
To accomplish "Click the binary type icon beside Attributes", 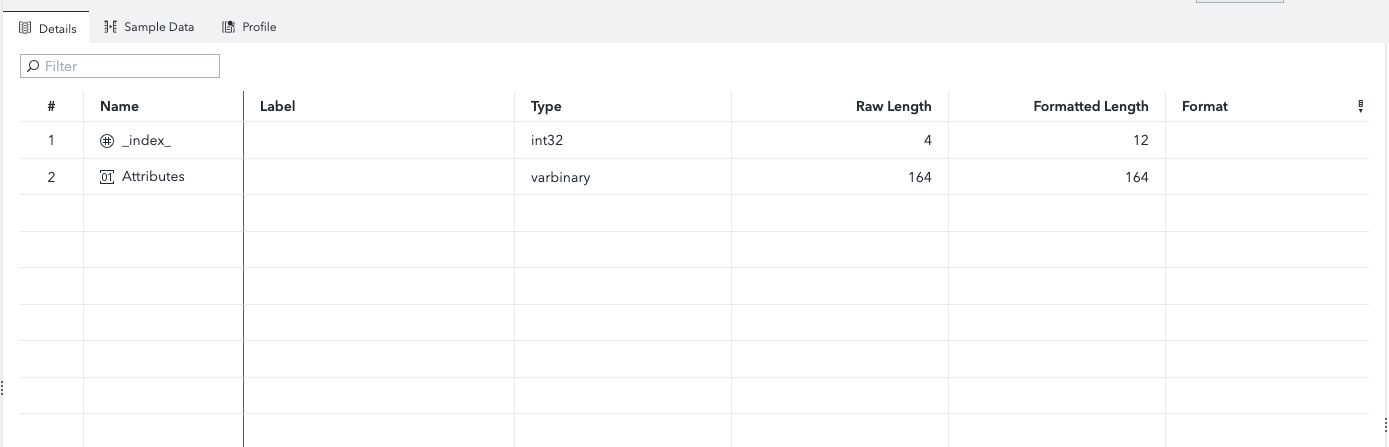I will (107, 177).
